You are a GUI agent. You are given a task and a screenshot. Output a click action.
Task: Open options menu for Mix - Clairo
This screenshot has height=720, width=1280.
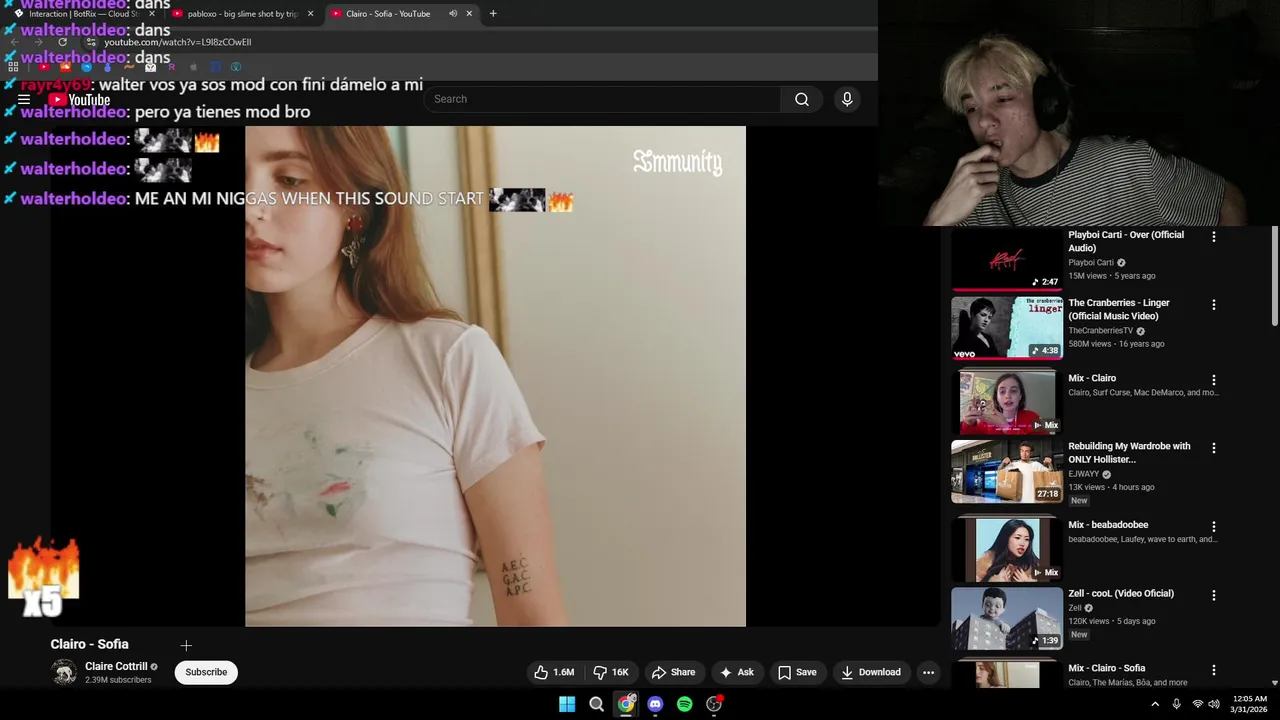click(1214, 380)
